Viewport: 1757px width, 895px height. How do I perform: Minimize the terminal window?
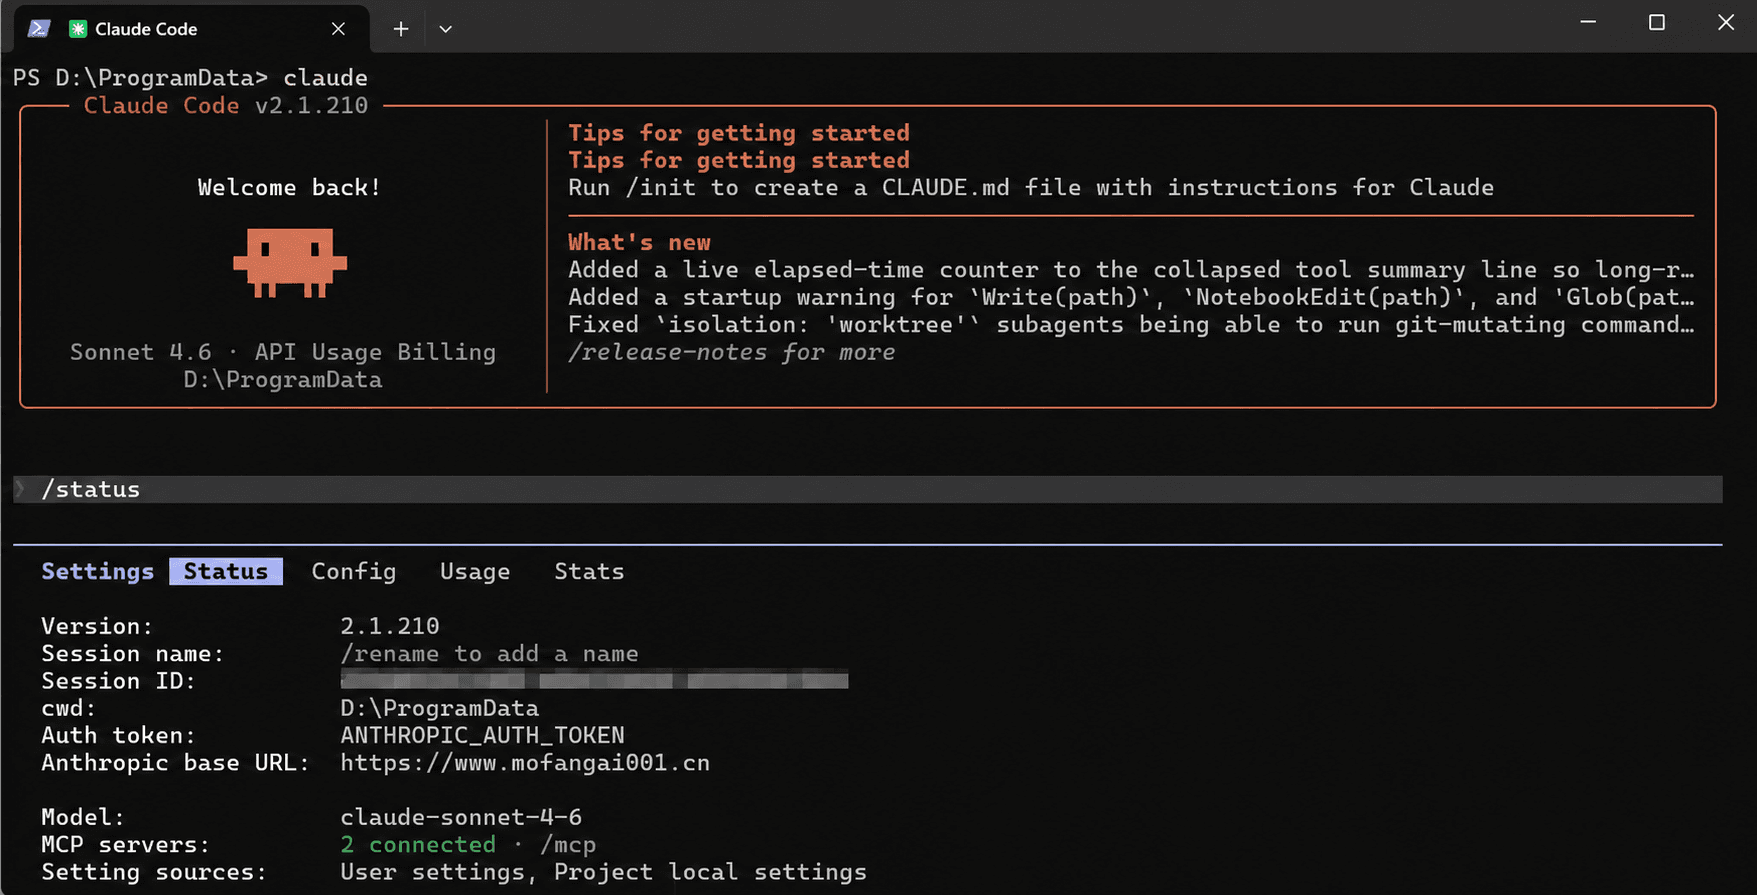click(1588, 22)
